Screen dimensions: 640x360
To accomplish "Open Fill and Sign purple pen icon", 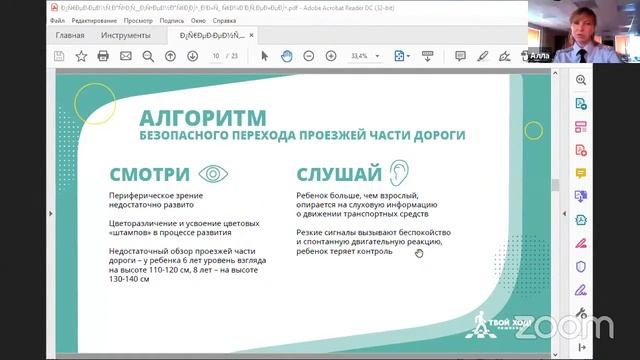I will [x=581, y=290].
